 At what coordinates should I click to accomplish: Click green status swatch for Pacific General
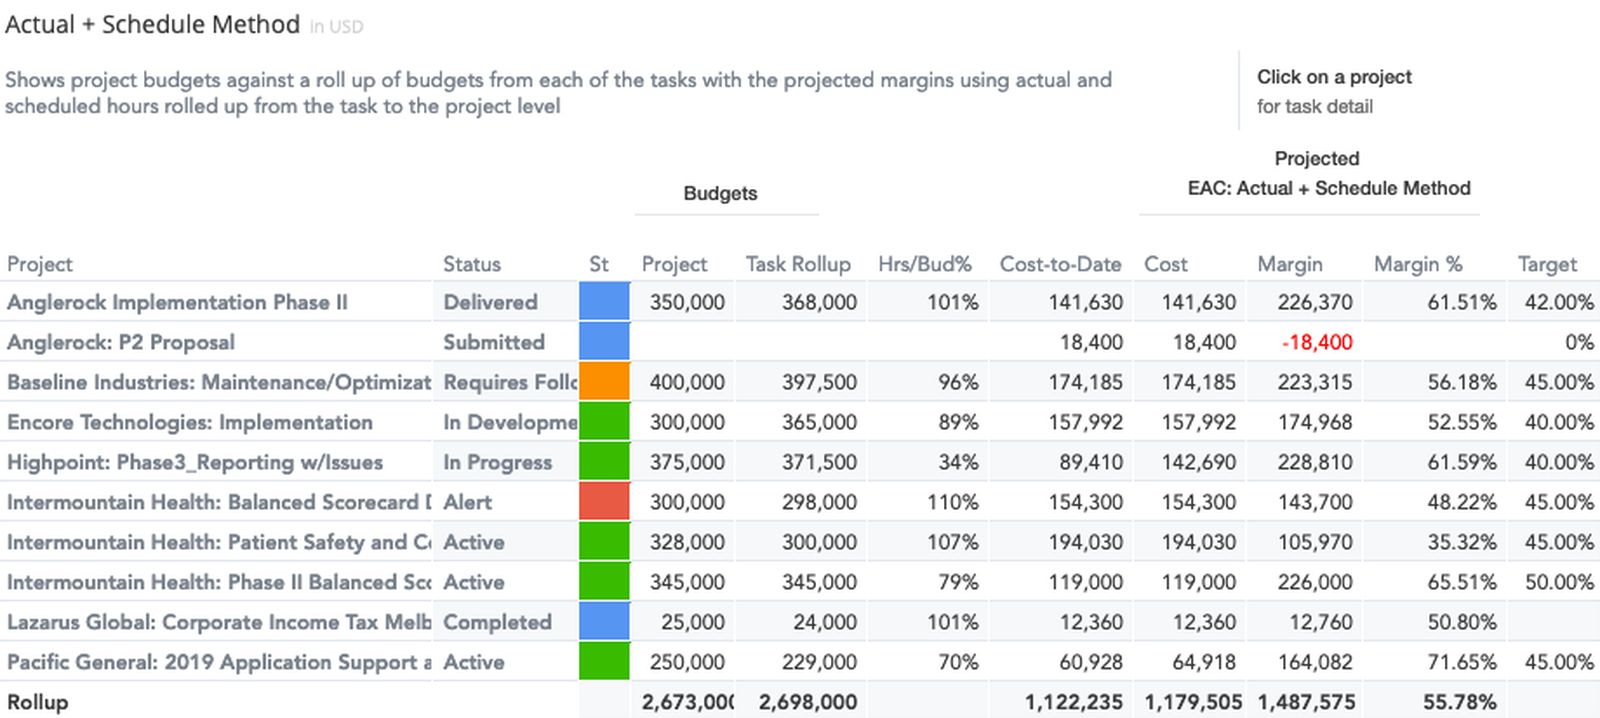(605, 662)
